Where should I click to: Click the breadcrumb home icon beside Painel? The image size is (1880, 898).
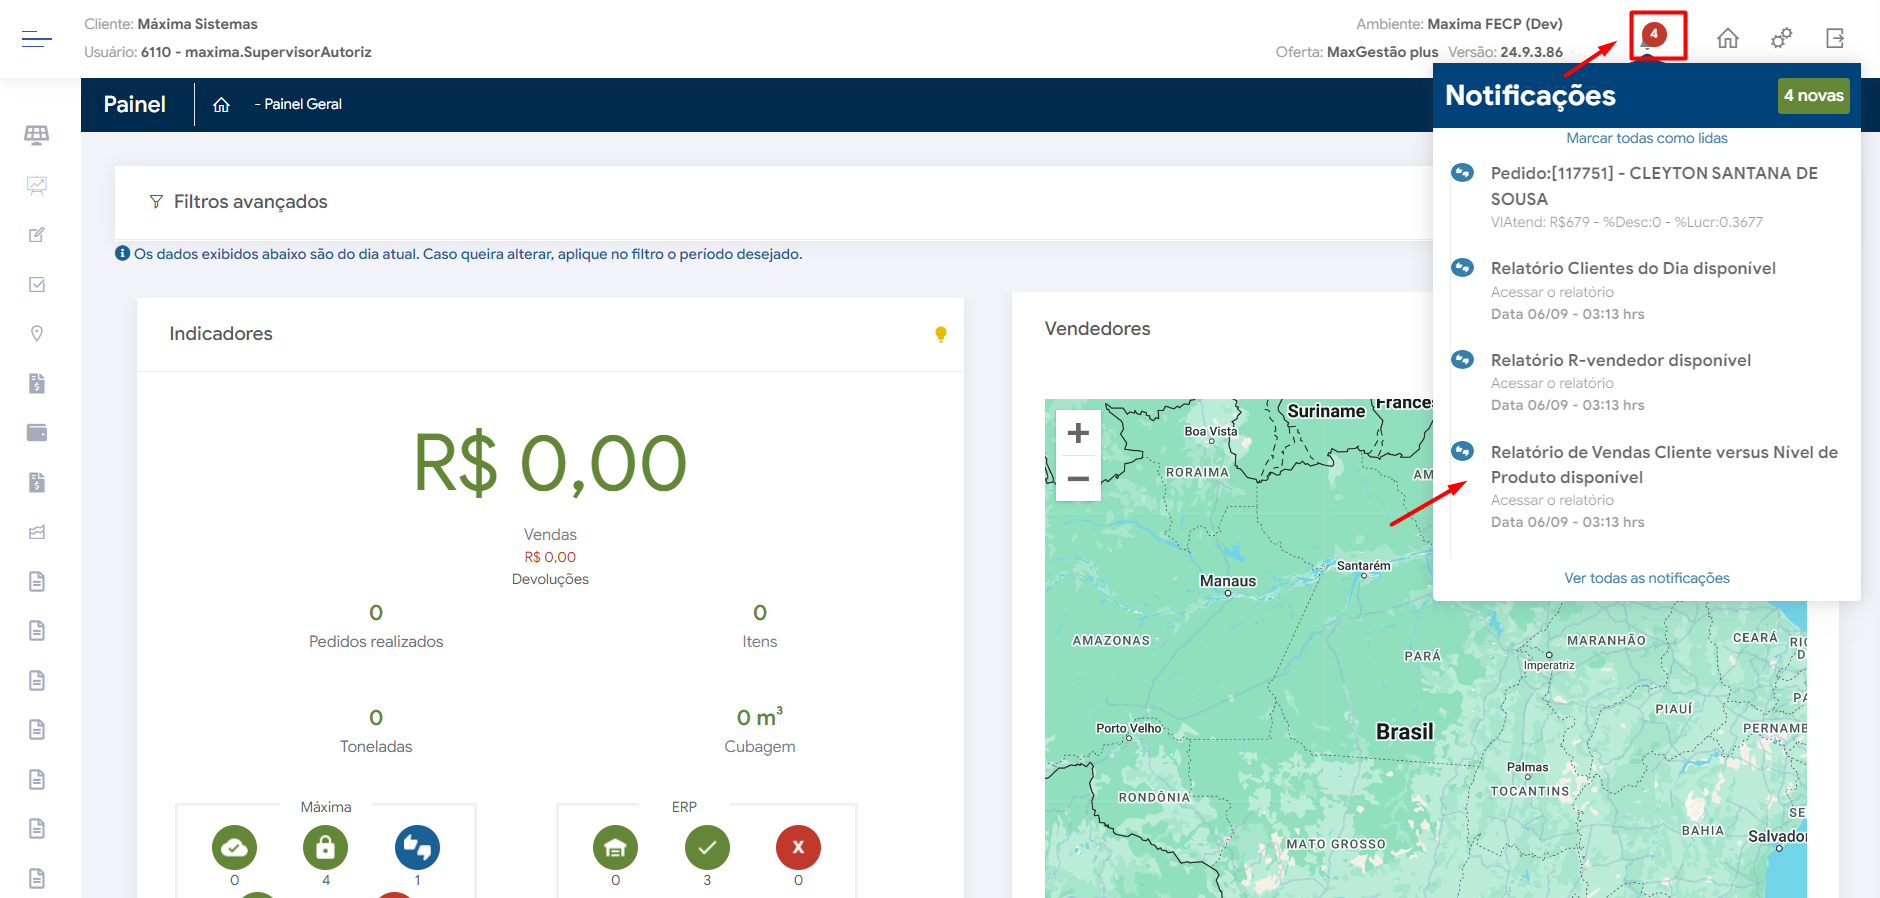coord(222,105)
